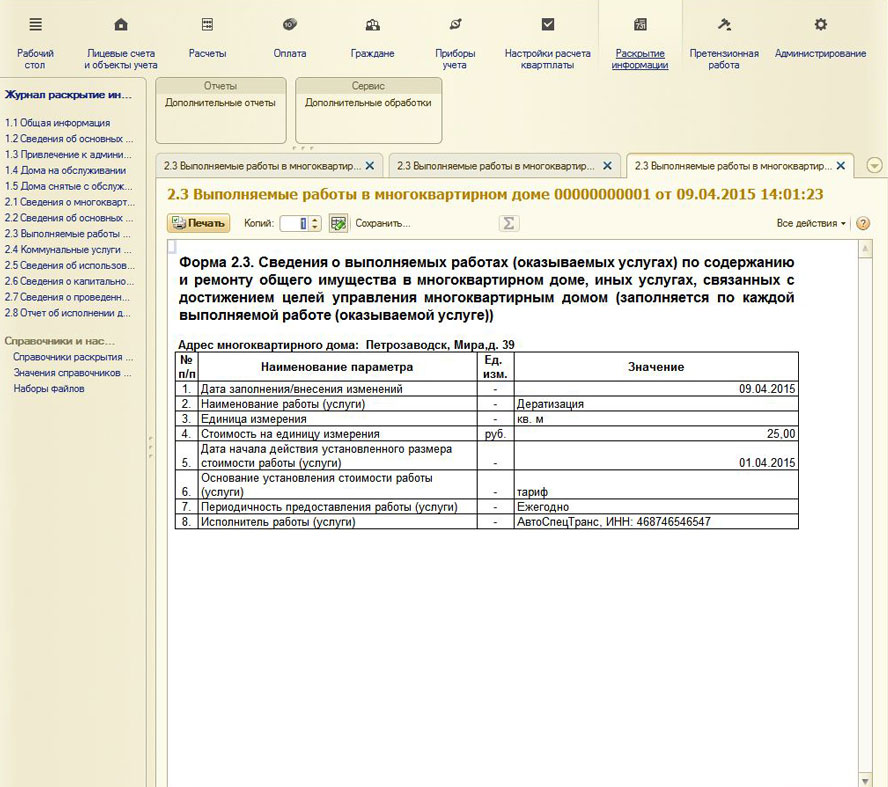Close the third 2.3 Выполняемые работы tab

click(x=841, y=166)
